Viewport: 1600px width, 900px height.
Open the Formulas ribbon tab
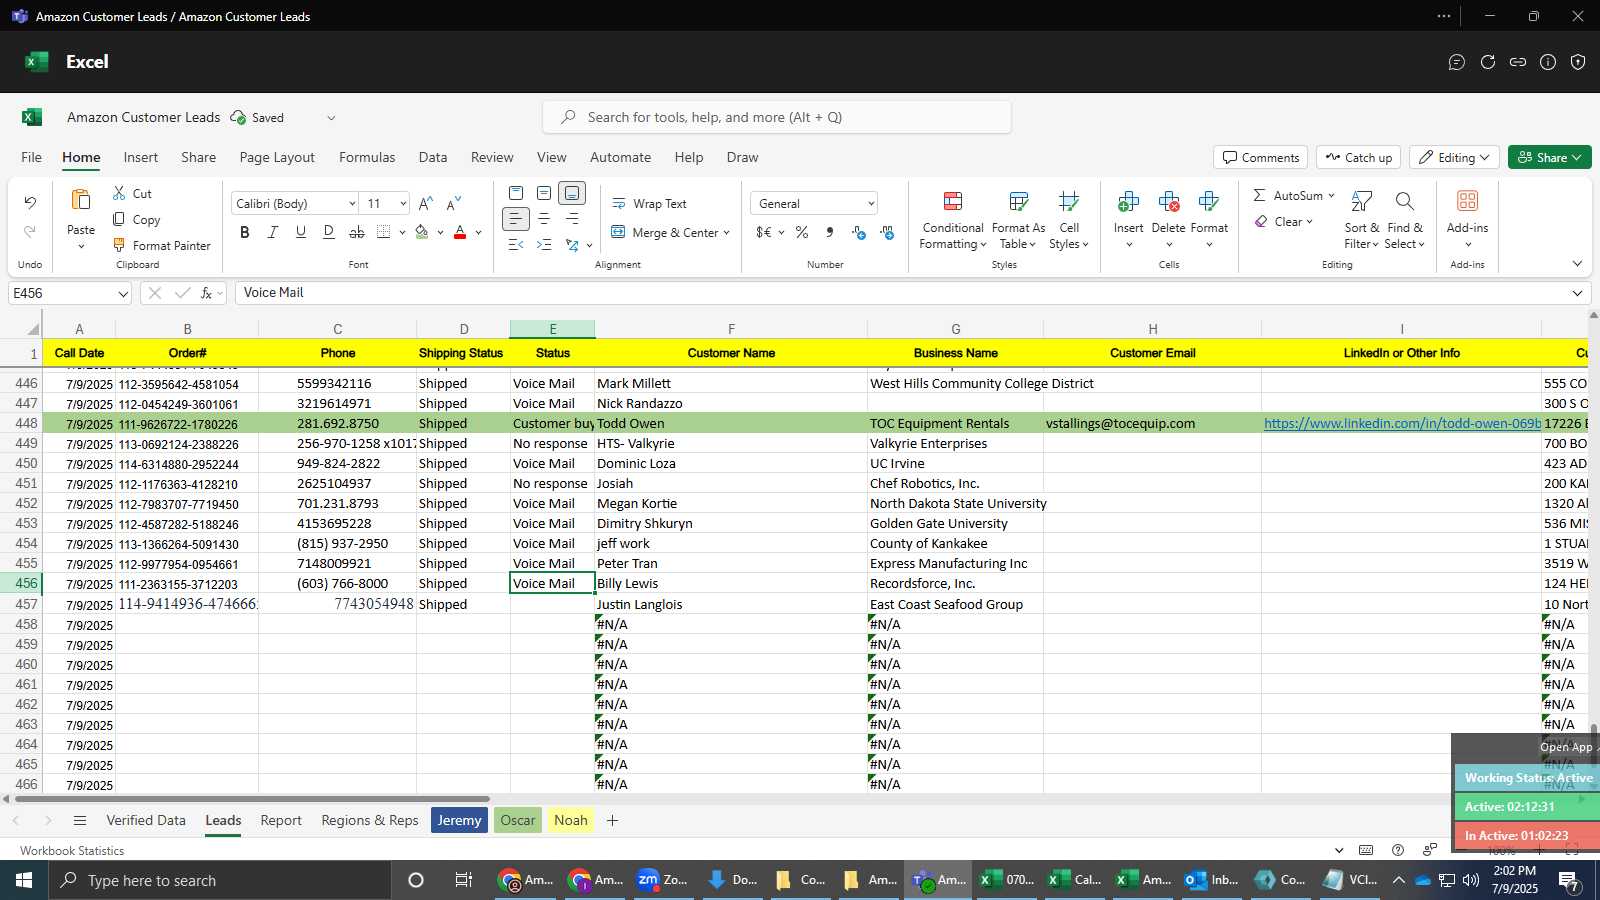tap(367, 157)
